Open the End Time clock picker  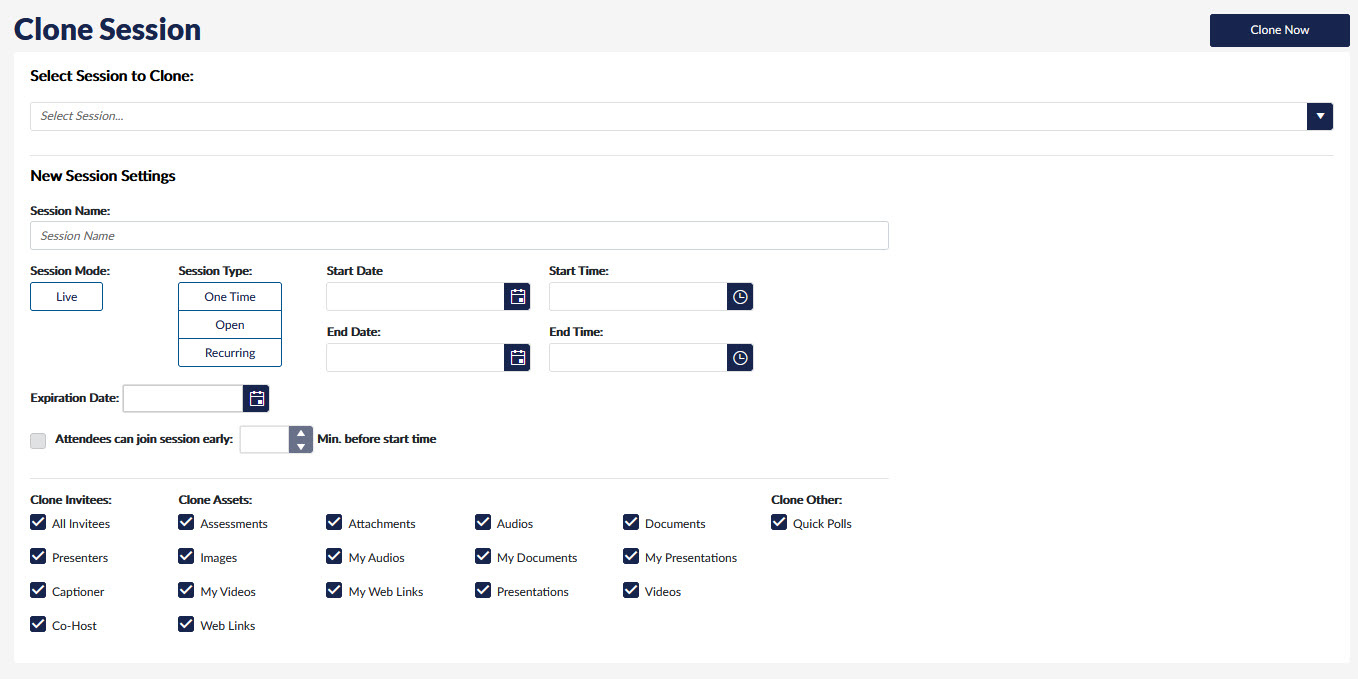pos(739,358)
